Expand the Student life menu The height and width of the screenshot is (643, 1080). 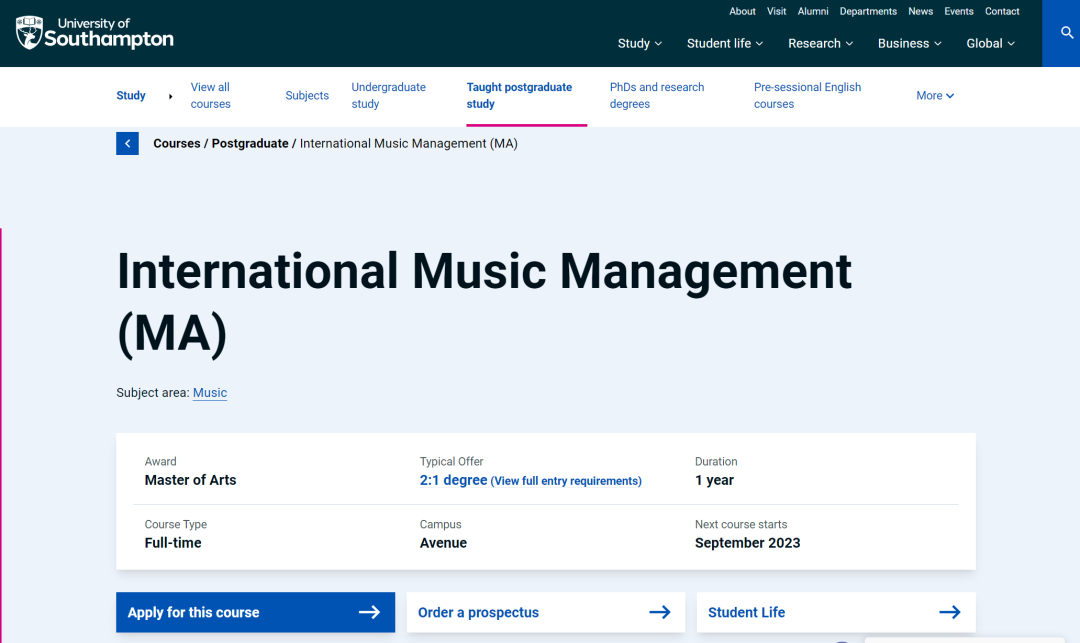725,43
